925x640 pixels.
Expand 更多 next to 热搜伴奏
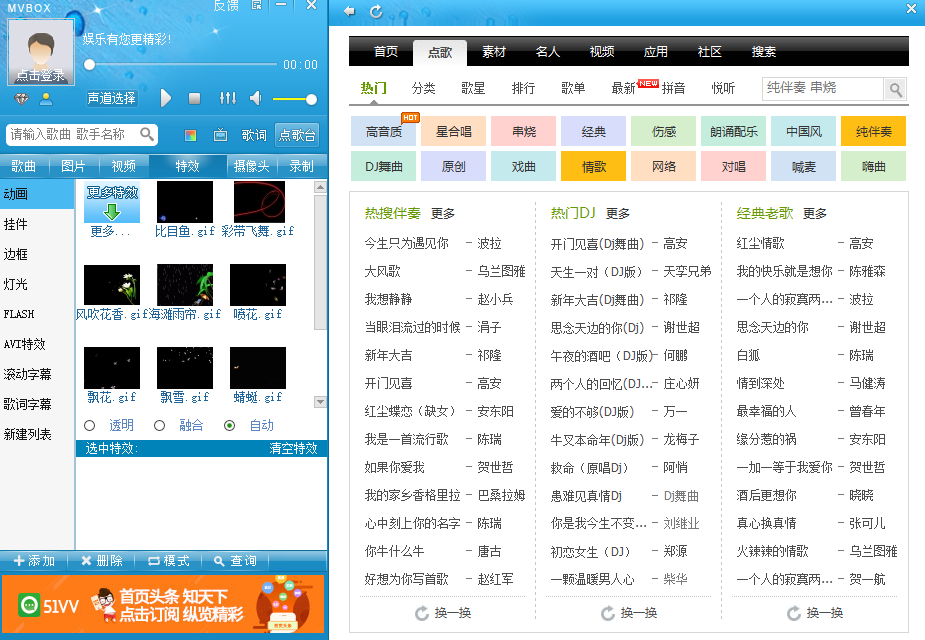click(x=443, y=213)
